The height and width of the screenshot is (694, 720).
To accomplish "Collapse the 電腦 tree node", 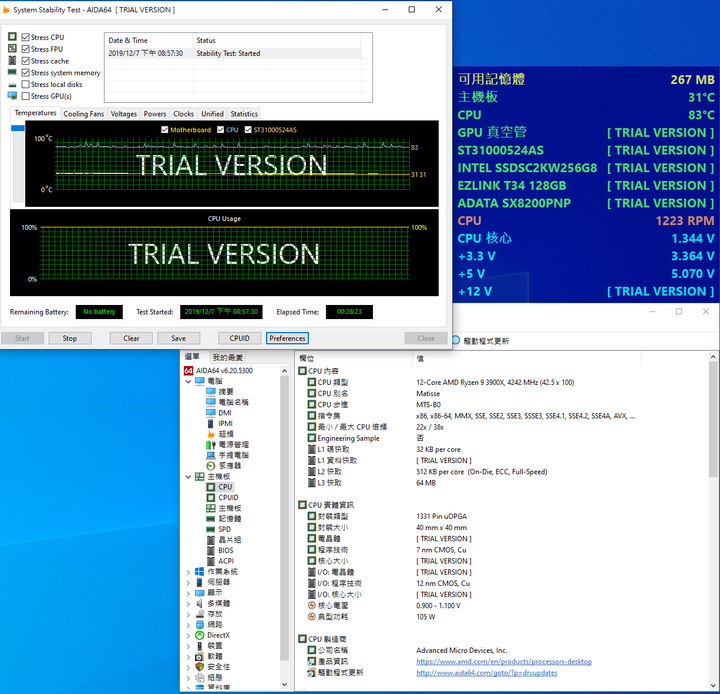I will [x=188, y=381].
